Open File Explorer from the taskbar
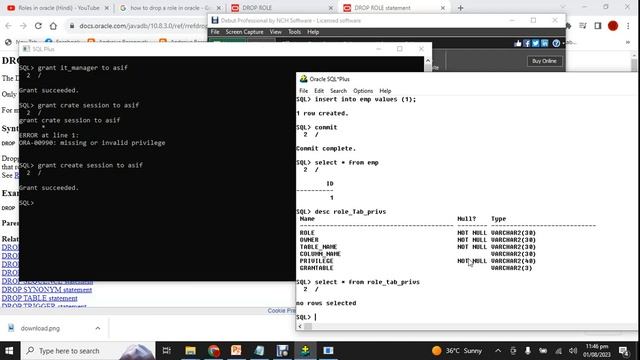 [190, 351]
